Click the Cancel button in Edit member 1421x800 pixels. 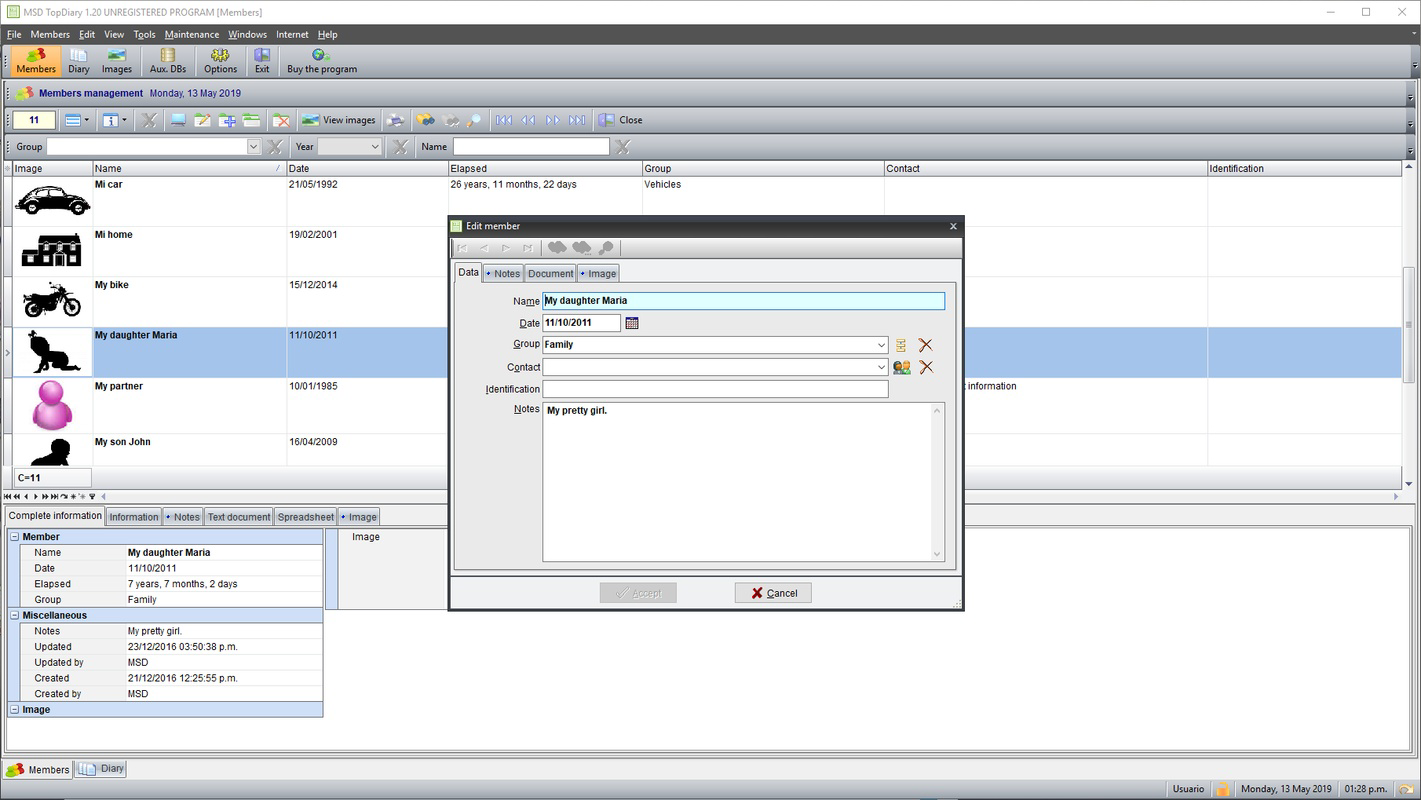click(x=773, y=593)
